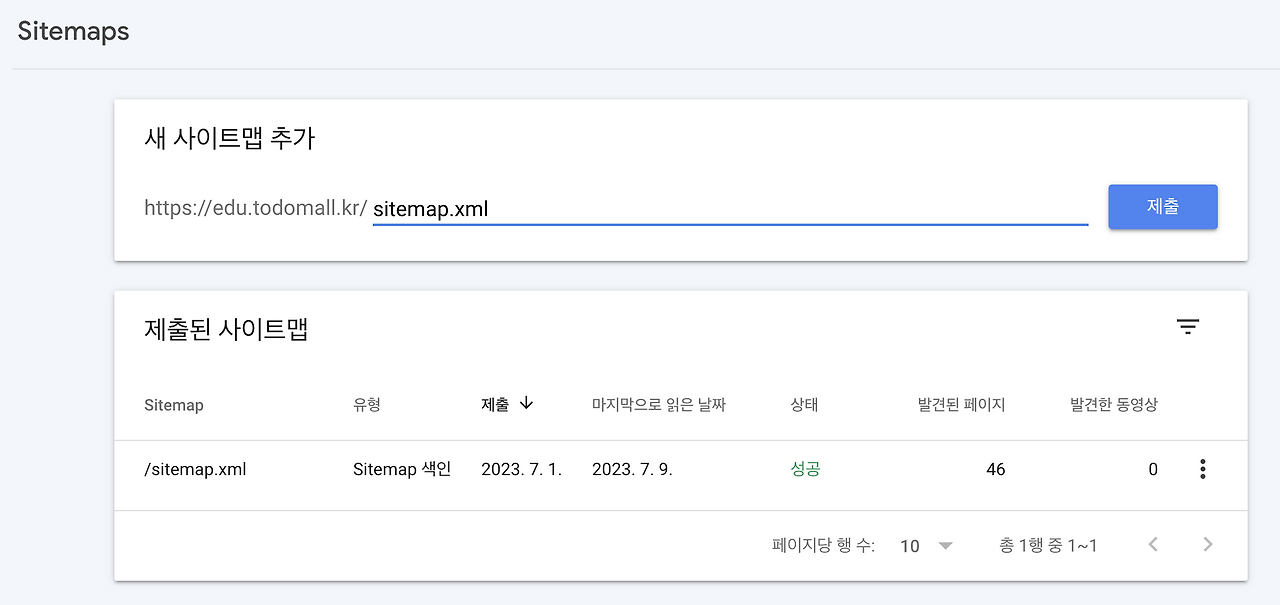Click the previous page arrow in pagination
Viewport: 1280px width, 605px height.
point(1152,544)
